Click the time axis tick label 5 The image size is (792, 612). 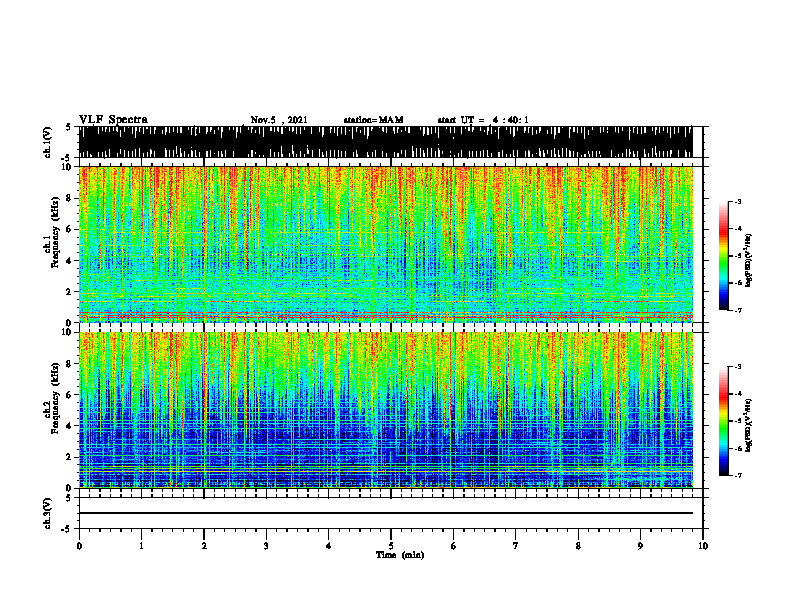tap(391, 546)
